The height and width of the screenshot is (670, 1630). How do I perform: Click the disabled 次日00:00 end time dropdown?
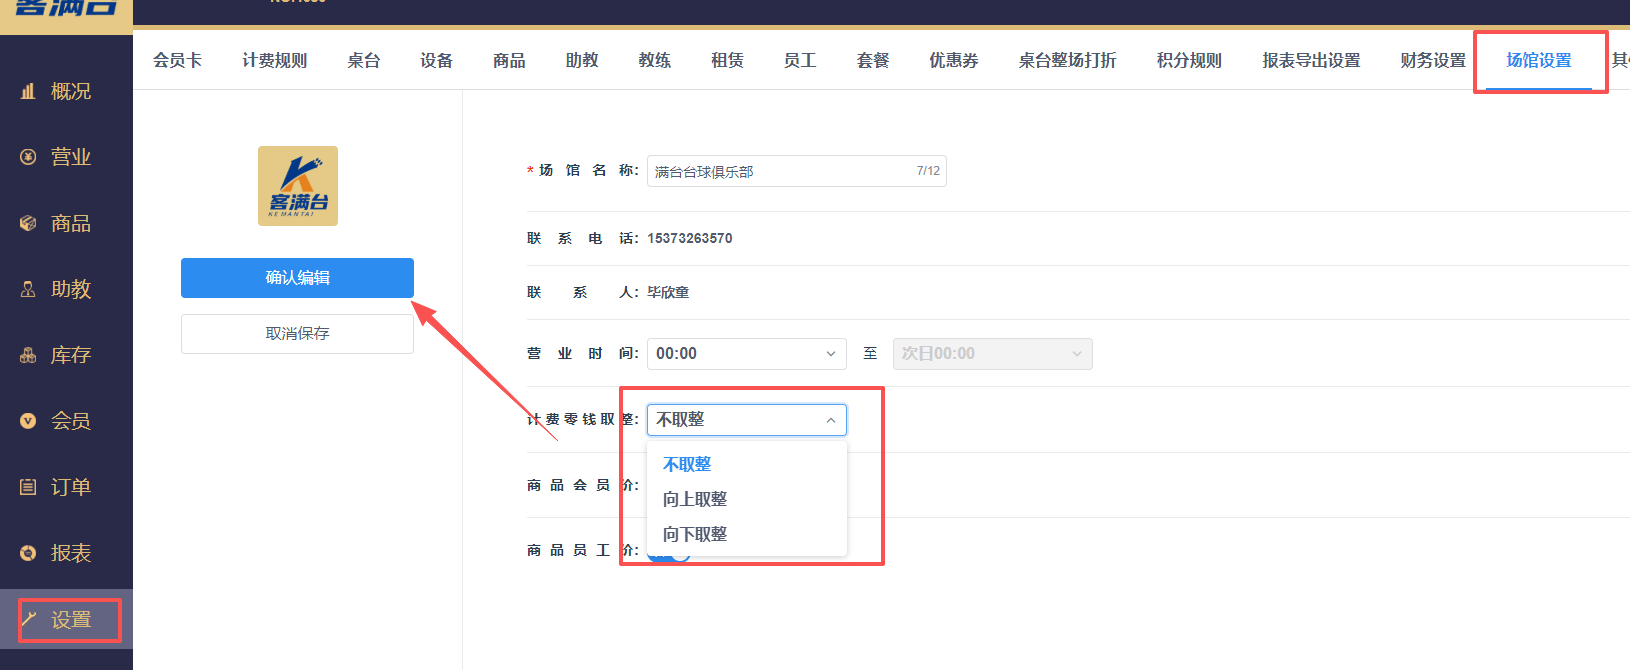click(x=993, y=354)
